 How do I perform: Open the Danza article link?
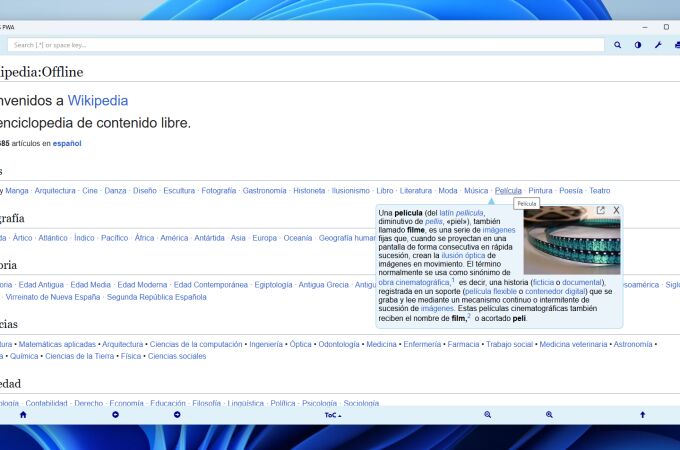115,191
